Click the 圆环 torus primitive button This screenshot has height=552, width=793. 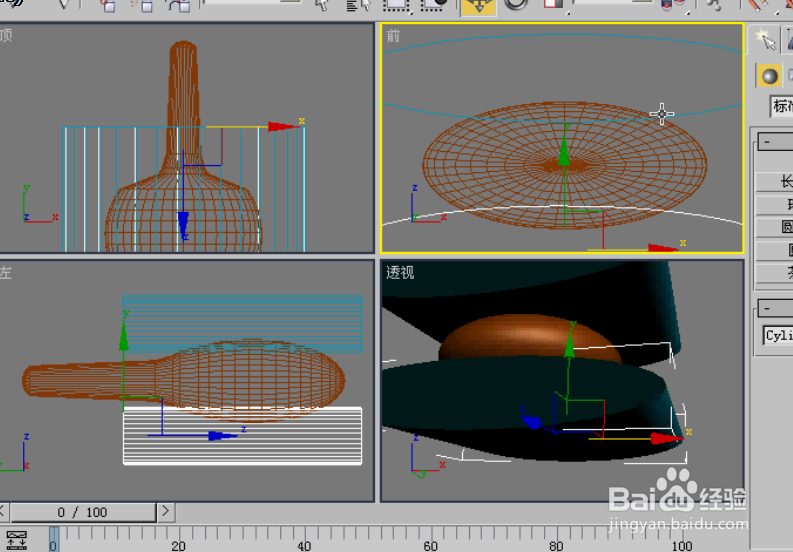point(774,250)
